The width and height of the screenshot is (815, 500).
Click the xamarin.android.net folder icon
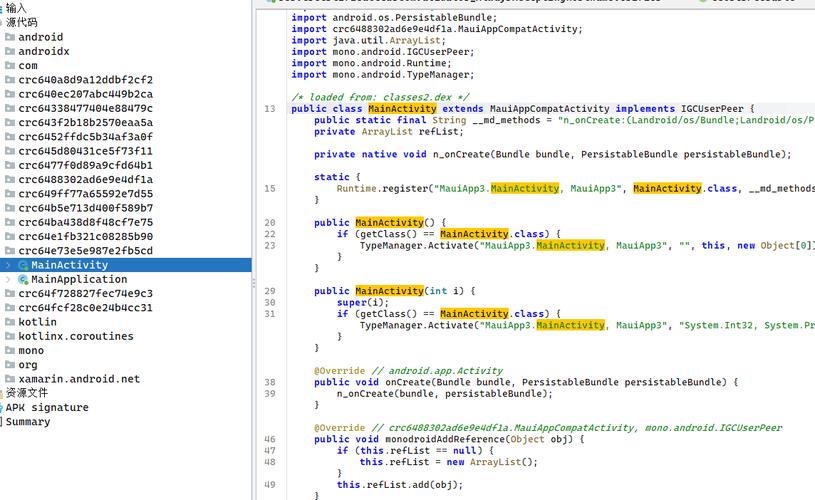10,380
